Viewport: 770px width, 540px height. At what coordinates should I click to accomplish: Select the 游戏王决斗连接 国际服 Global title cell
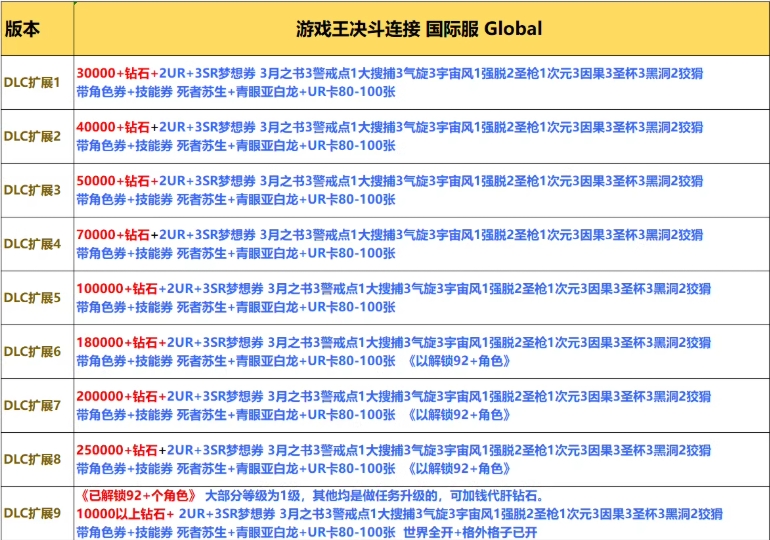pyautogui.click(x=420, y=28)
